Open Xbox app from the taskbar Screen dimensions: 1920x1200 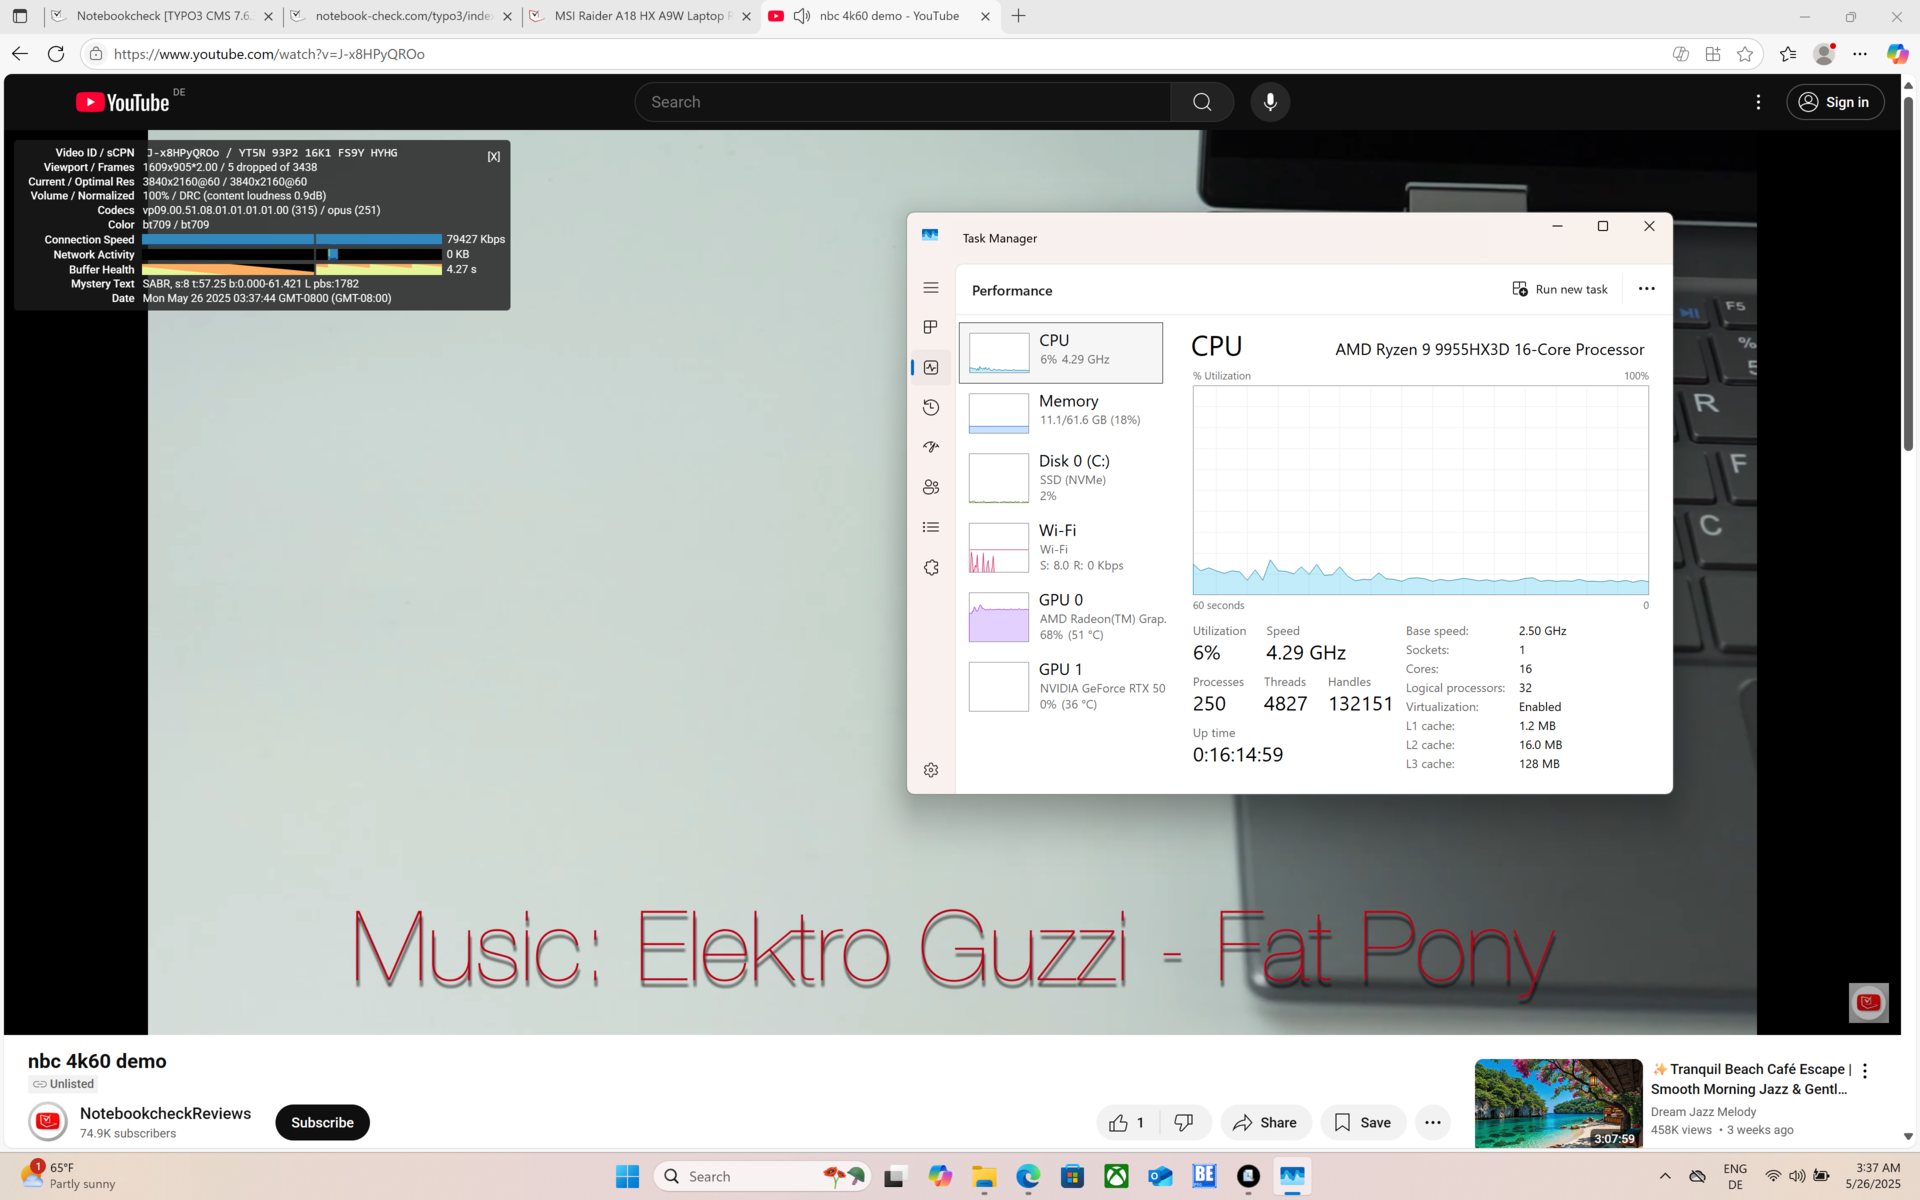pyautogui.click(x=1116, y=1176)
